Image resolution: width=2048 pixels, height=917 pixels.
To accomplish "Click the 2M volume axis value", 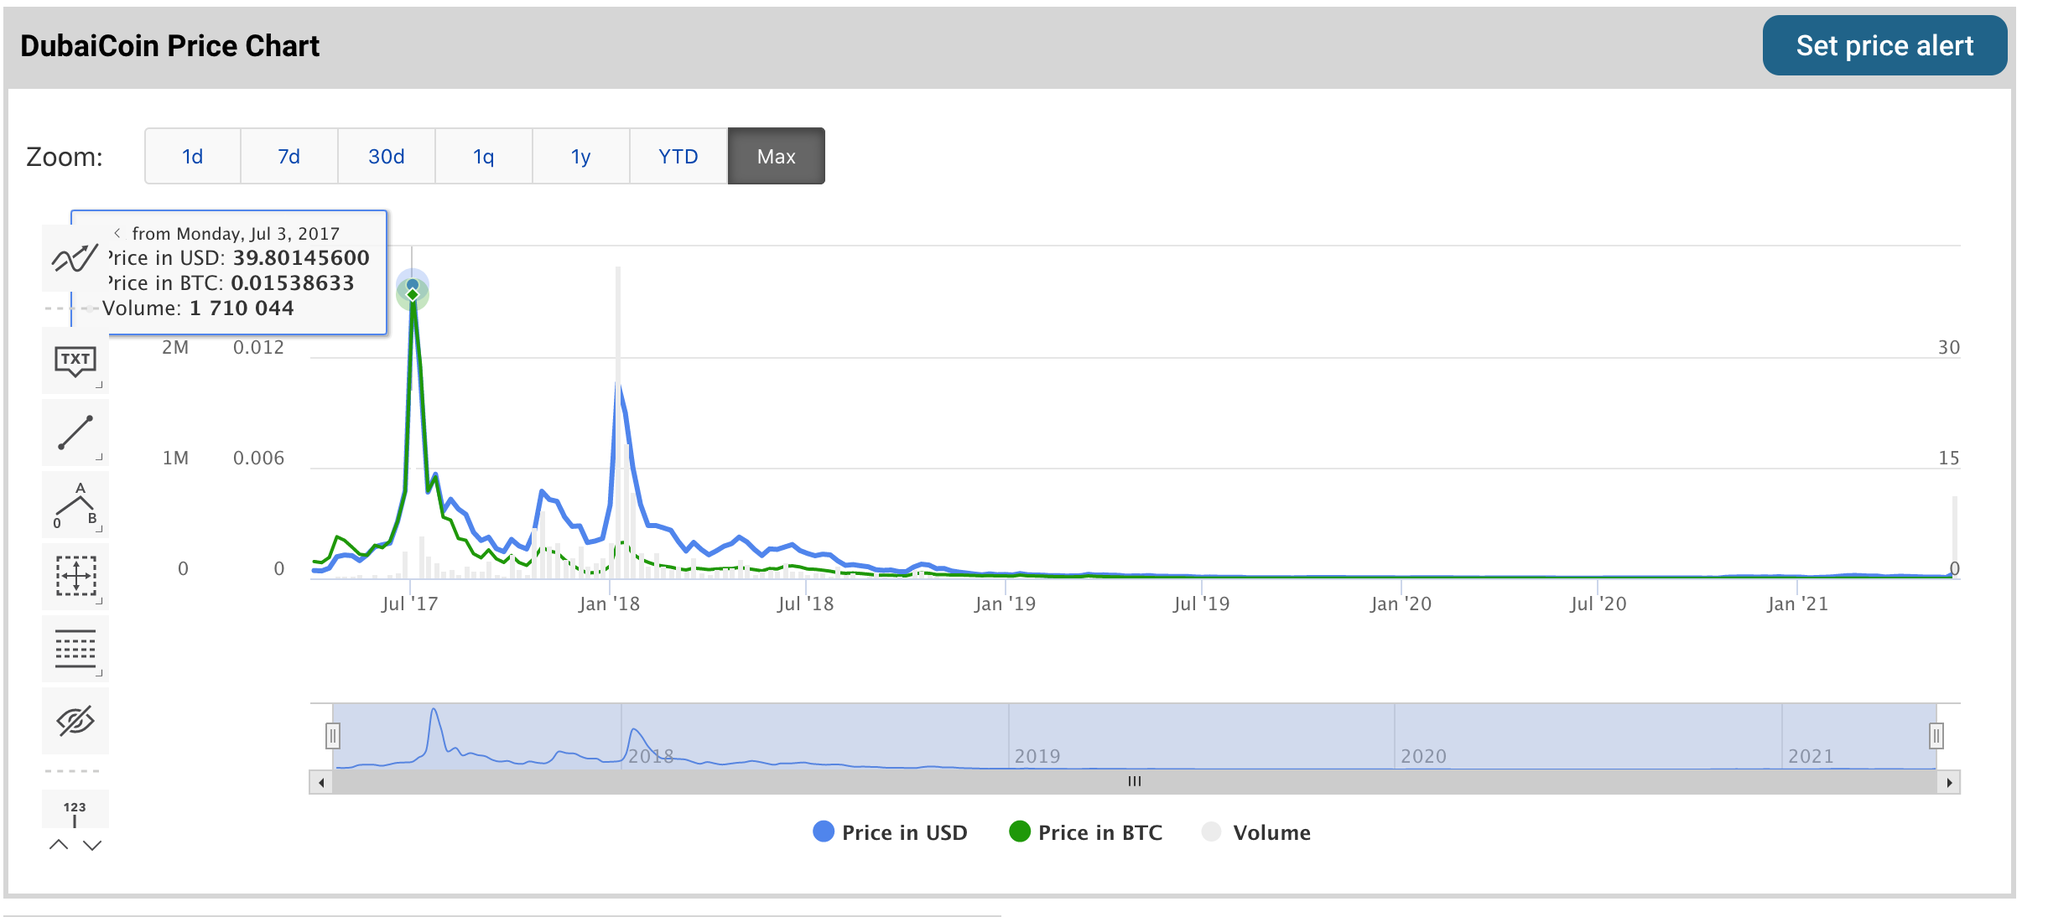I will click(x=175, y=348).
